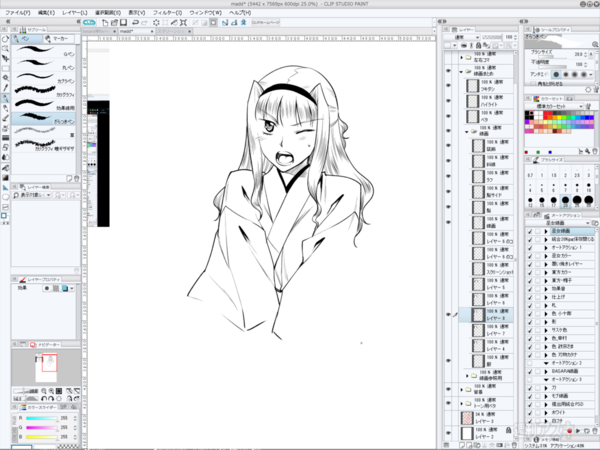Switch to the マーカー sub tool group
The height and width of the screenshot is (450, 600).
tap(61, 39)
